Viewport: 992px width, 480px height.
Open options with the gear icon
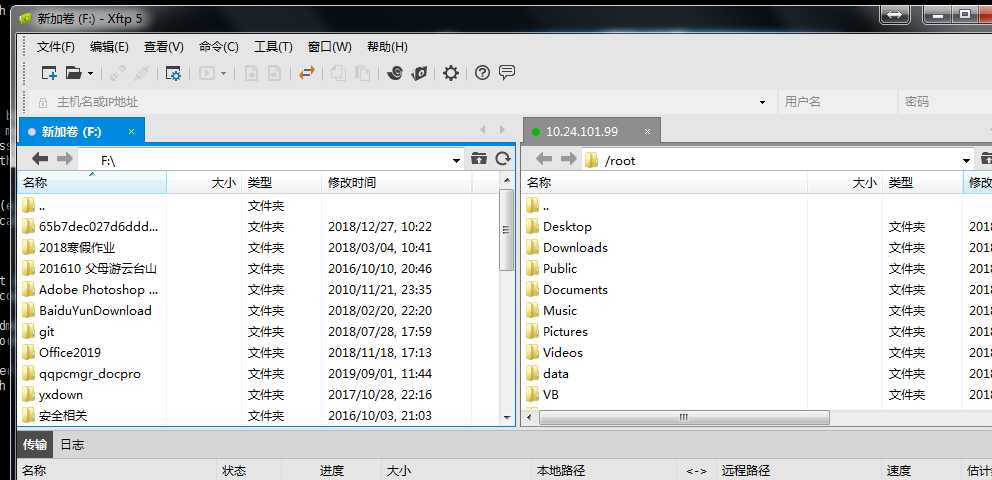click(x=450, y=73)
